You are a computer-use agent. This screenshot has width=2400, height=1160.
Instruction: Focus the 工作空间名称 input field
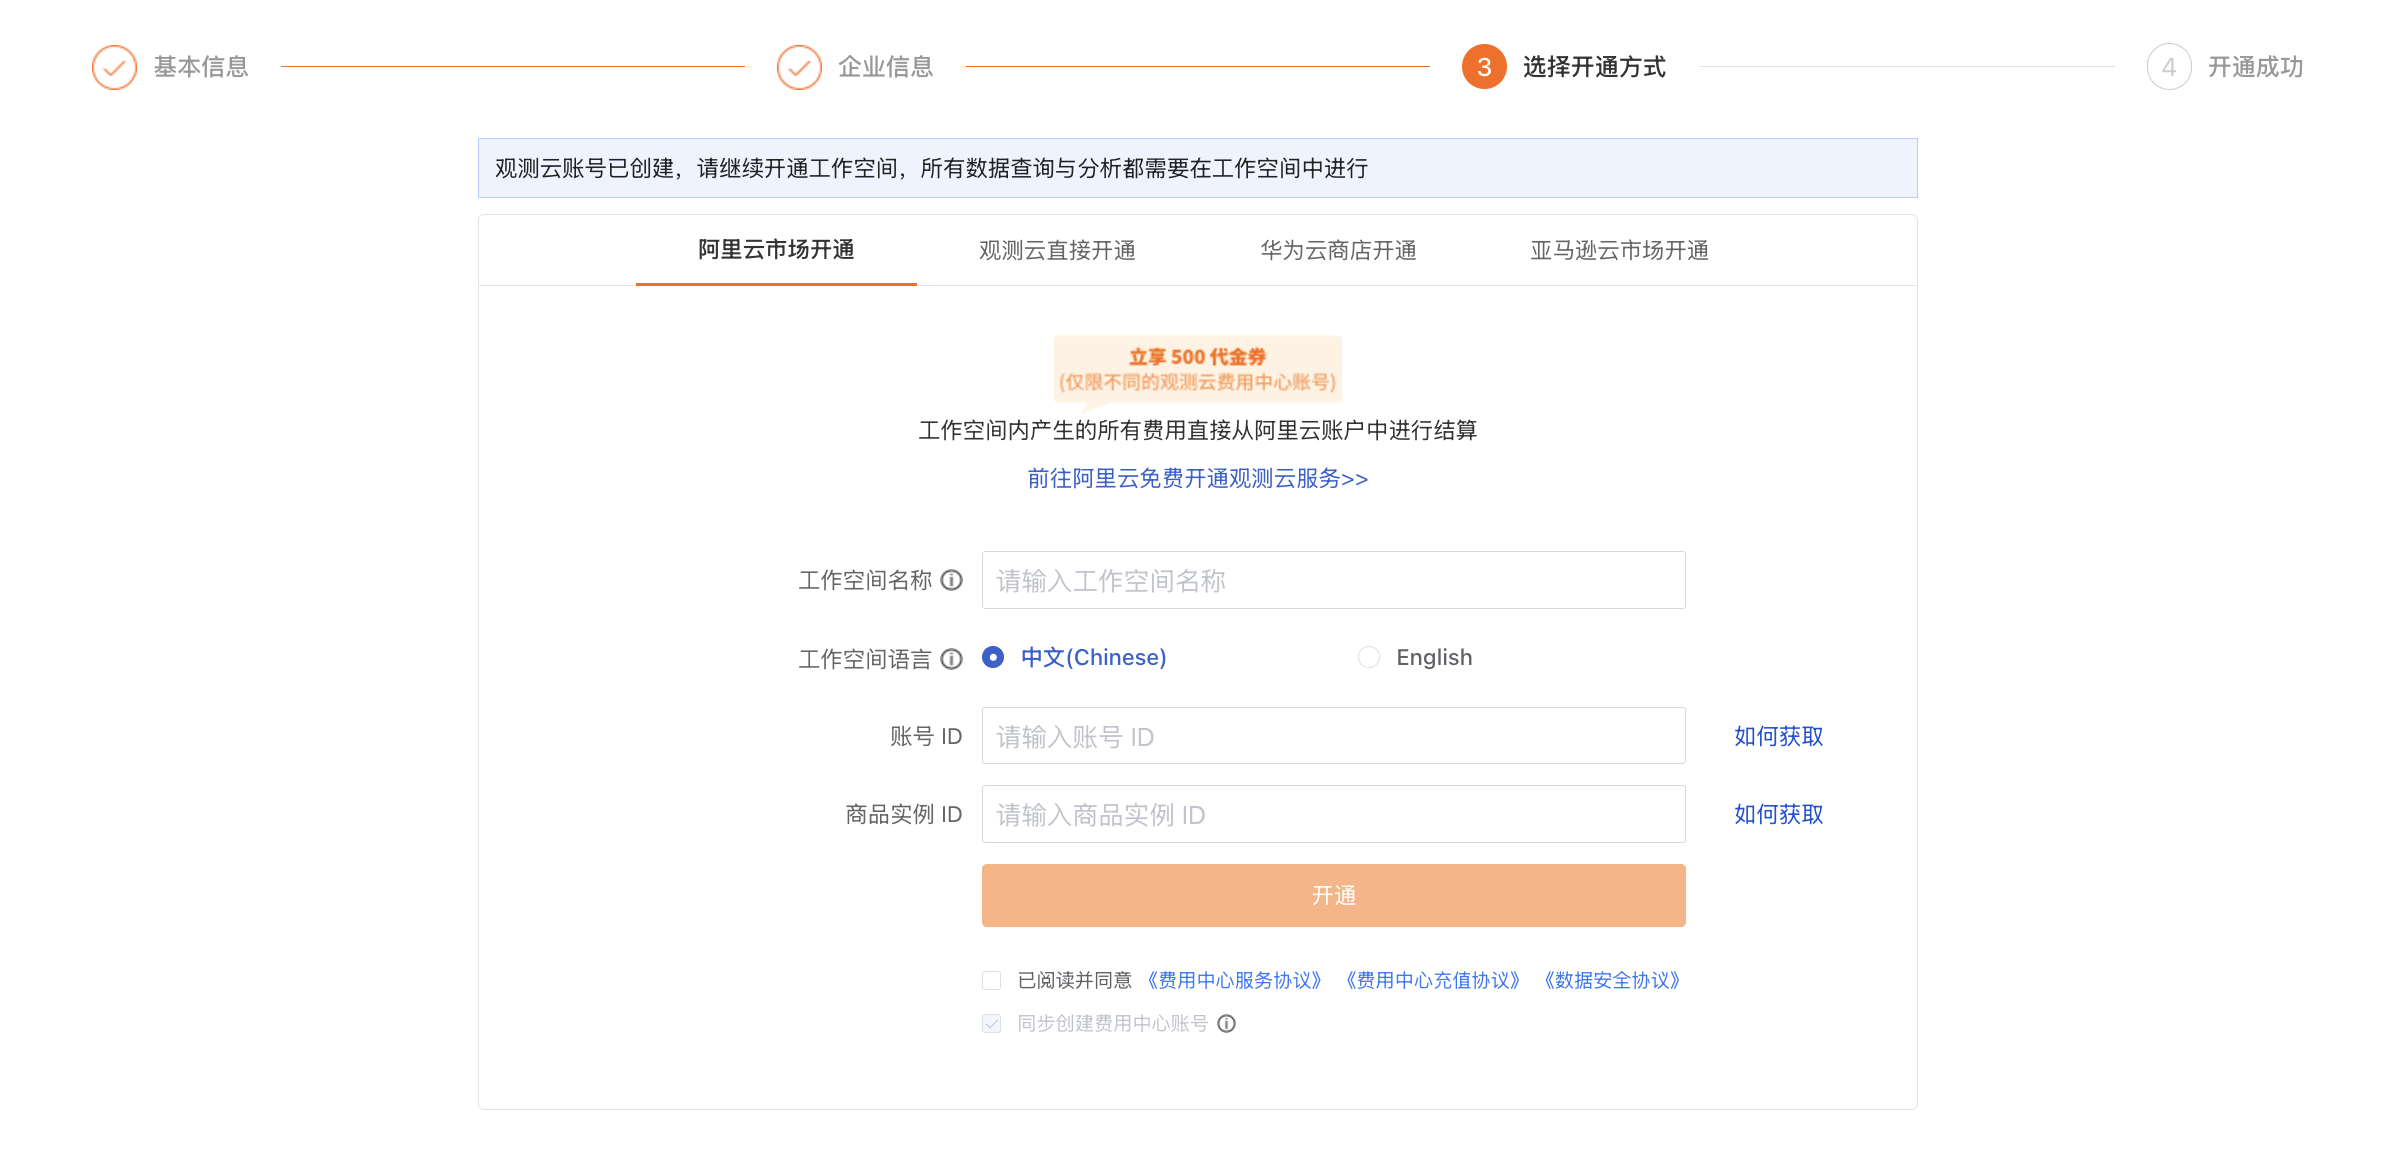(x=1333, y=580)
